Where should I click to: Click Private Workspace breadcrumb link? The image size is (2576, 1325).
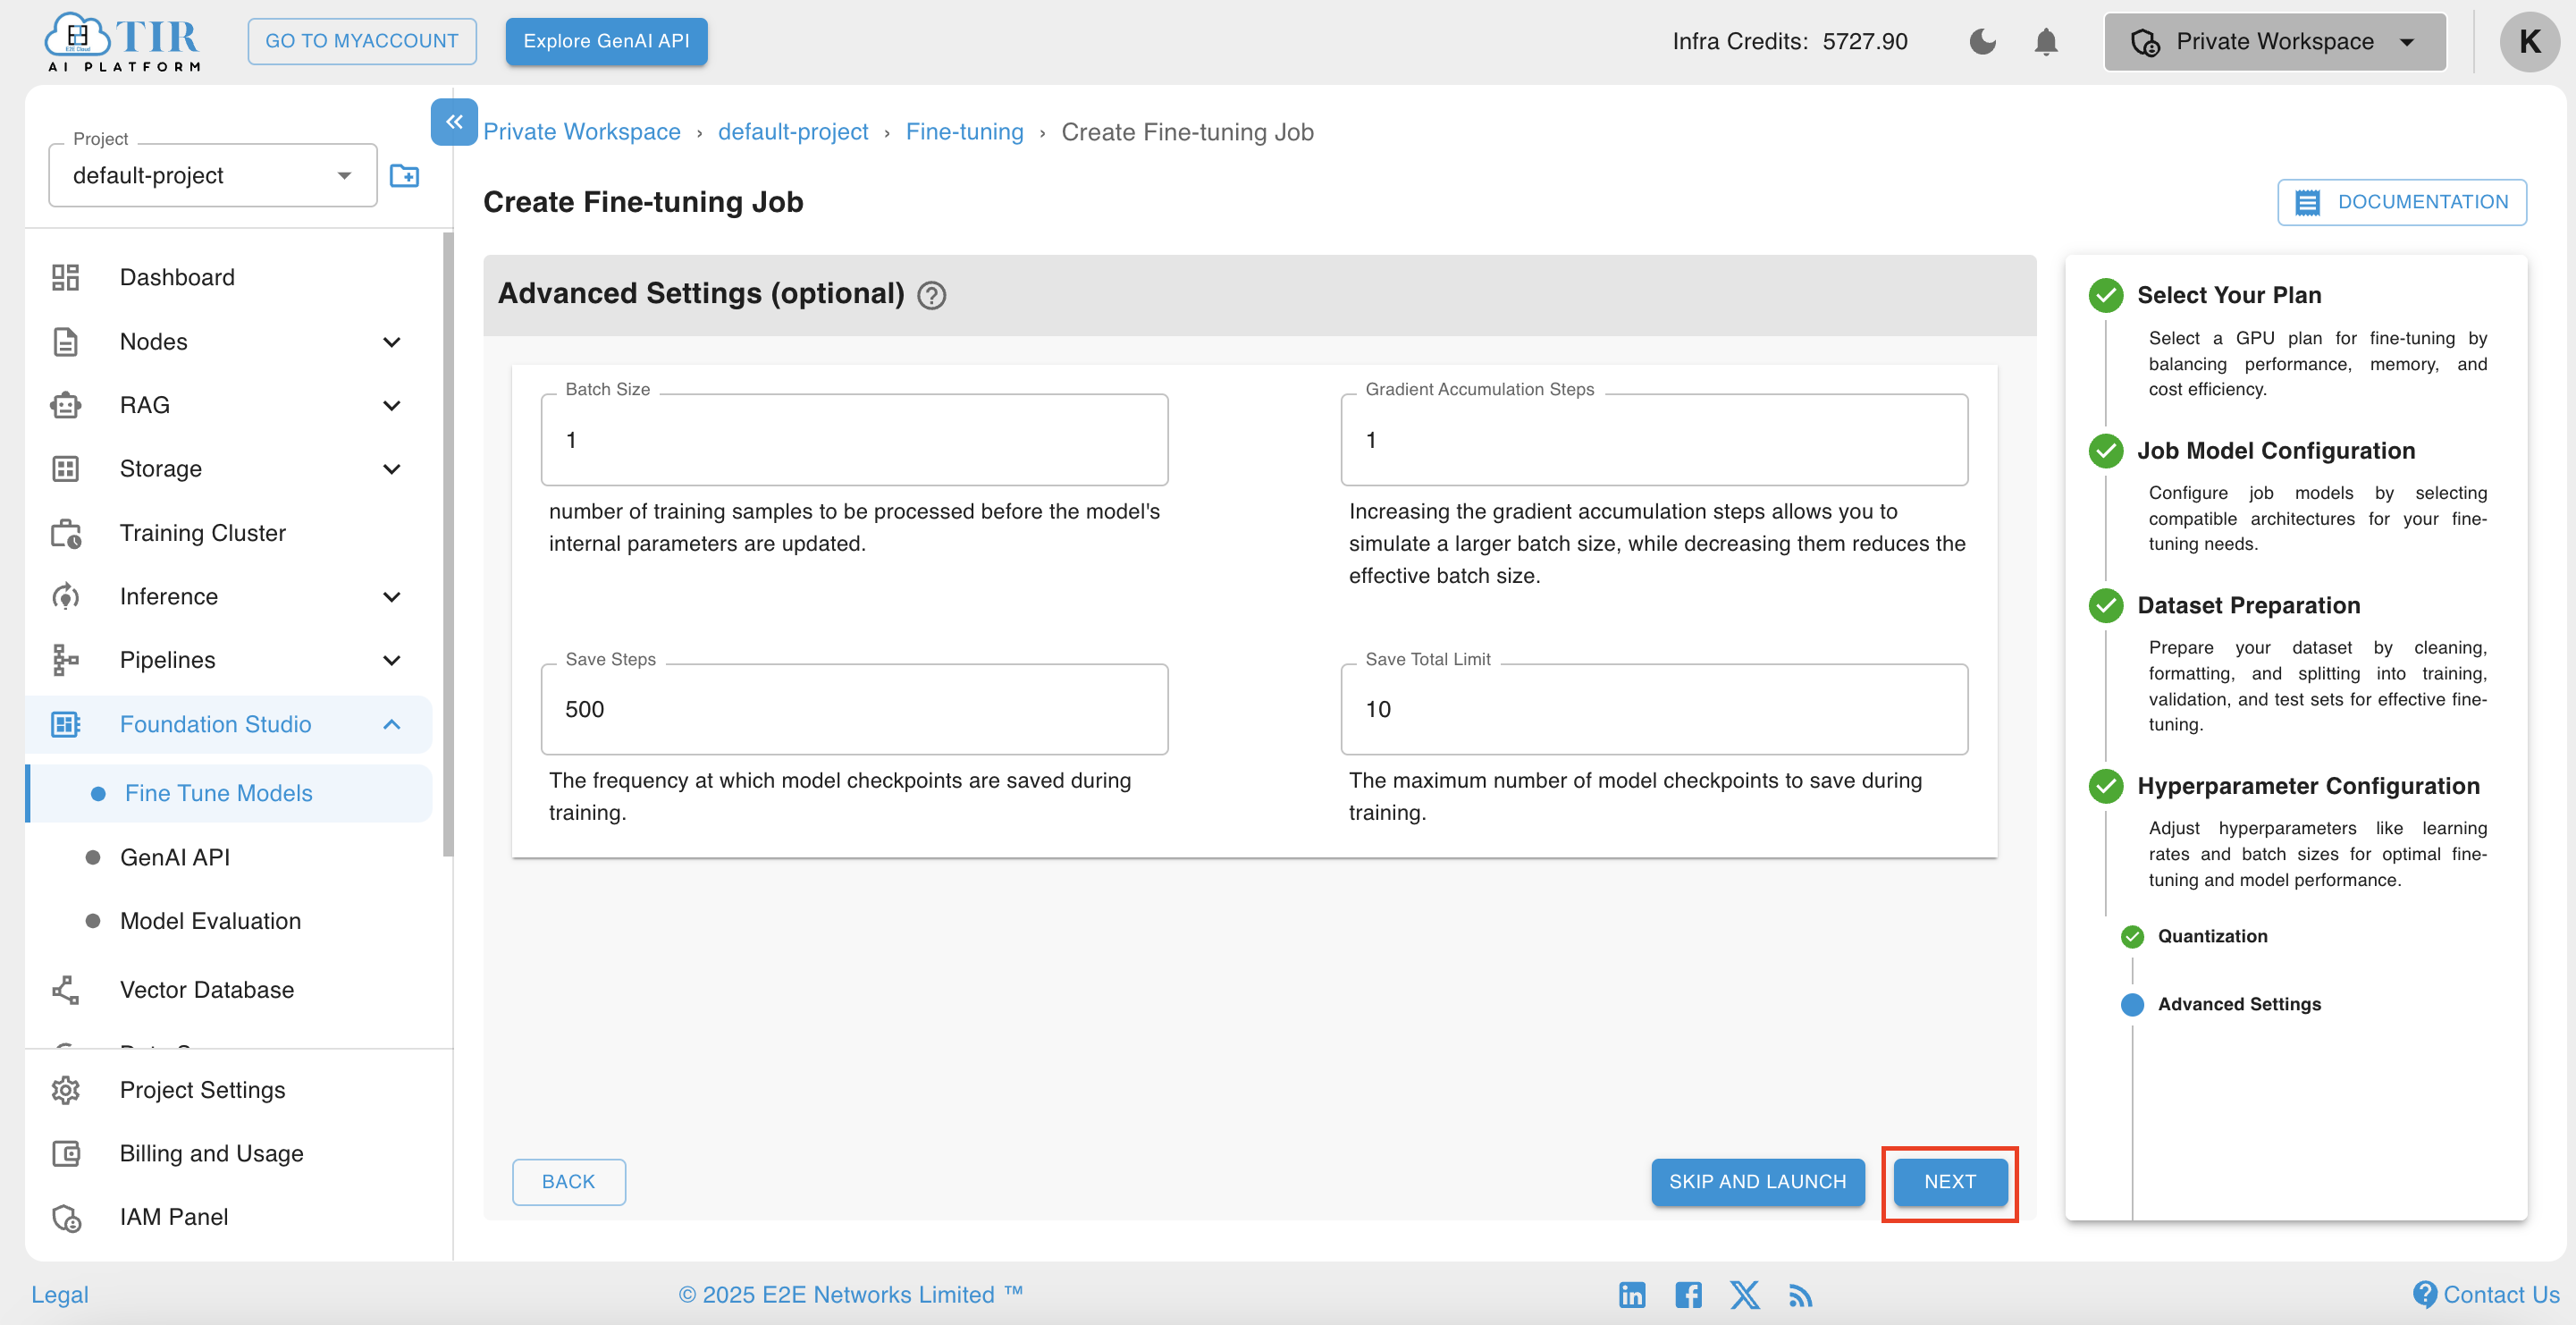(581, 132)
